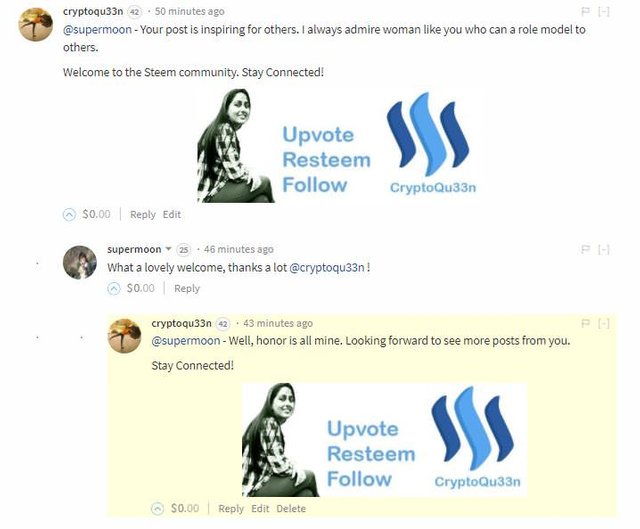This screenshot has width=640, height=529.
Task: Open the @supermoon mention in the first comment
Action: [97, 30]
